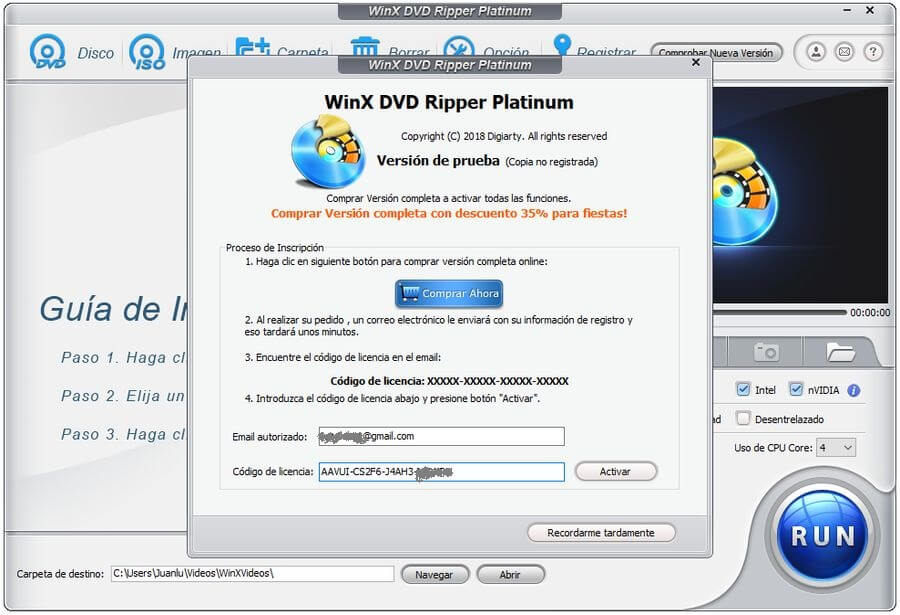Enable the Desentrelazado checkbox

(x=743, y=418)
